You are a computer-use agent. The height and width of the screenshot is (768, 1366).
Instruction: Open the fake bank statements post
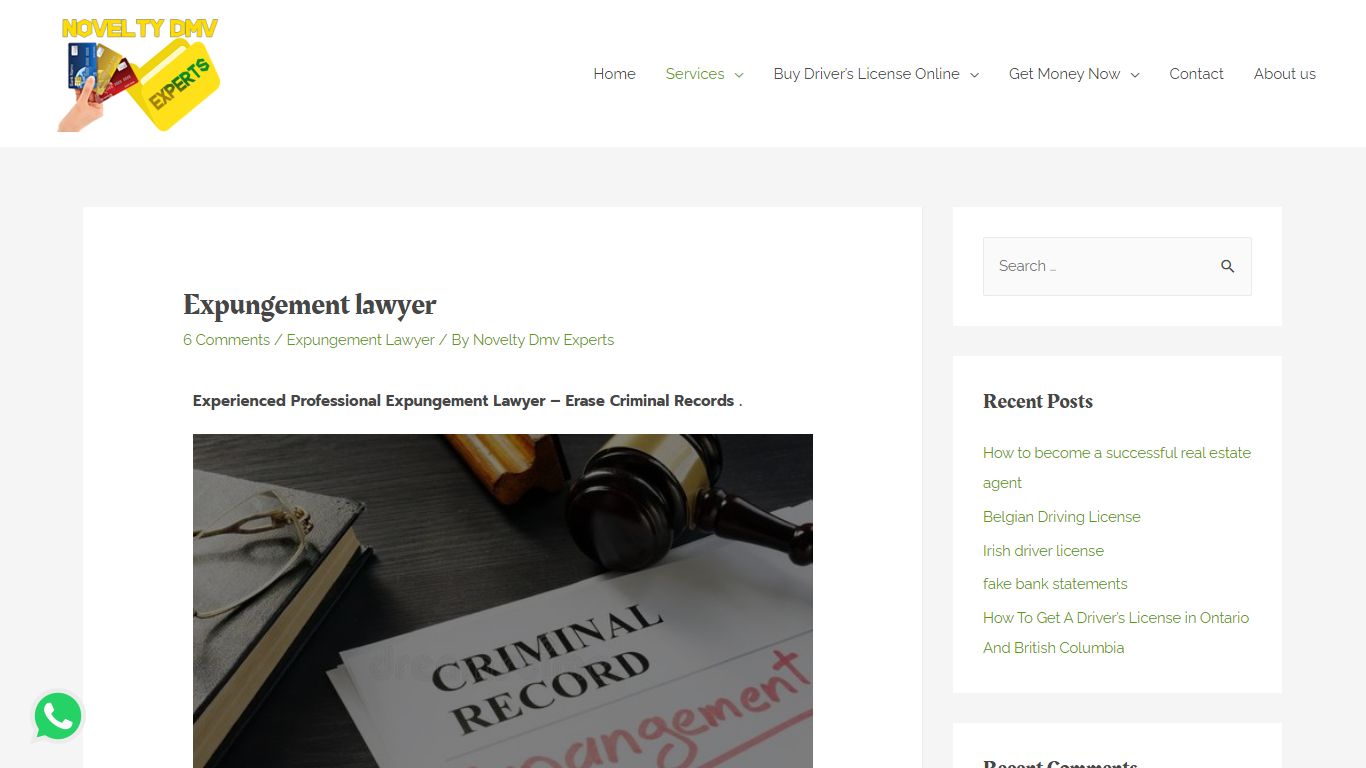coord(1055,584)
